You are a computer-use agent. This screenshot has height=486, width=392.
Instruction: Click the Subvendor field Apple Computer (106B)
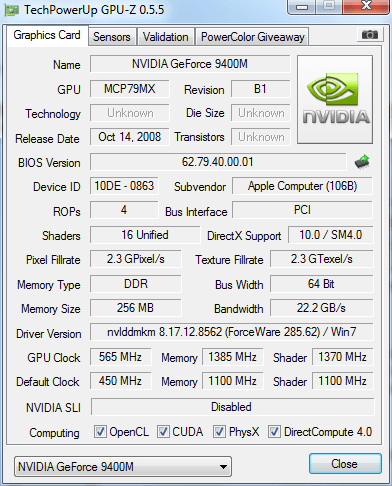tap(302, 186)
